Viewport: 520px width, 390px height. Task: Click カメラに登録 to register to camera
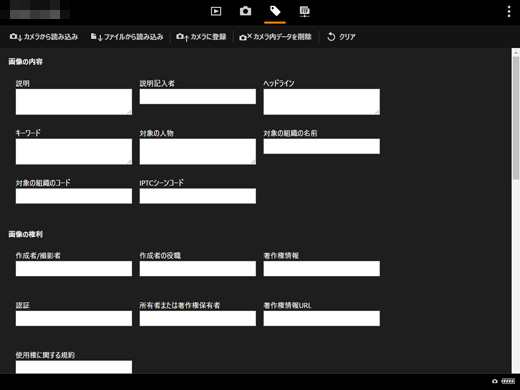tap(201, 37)
